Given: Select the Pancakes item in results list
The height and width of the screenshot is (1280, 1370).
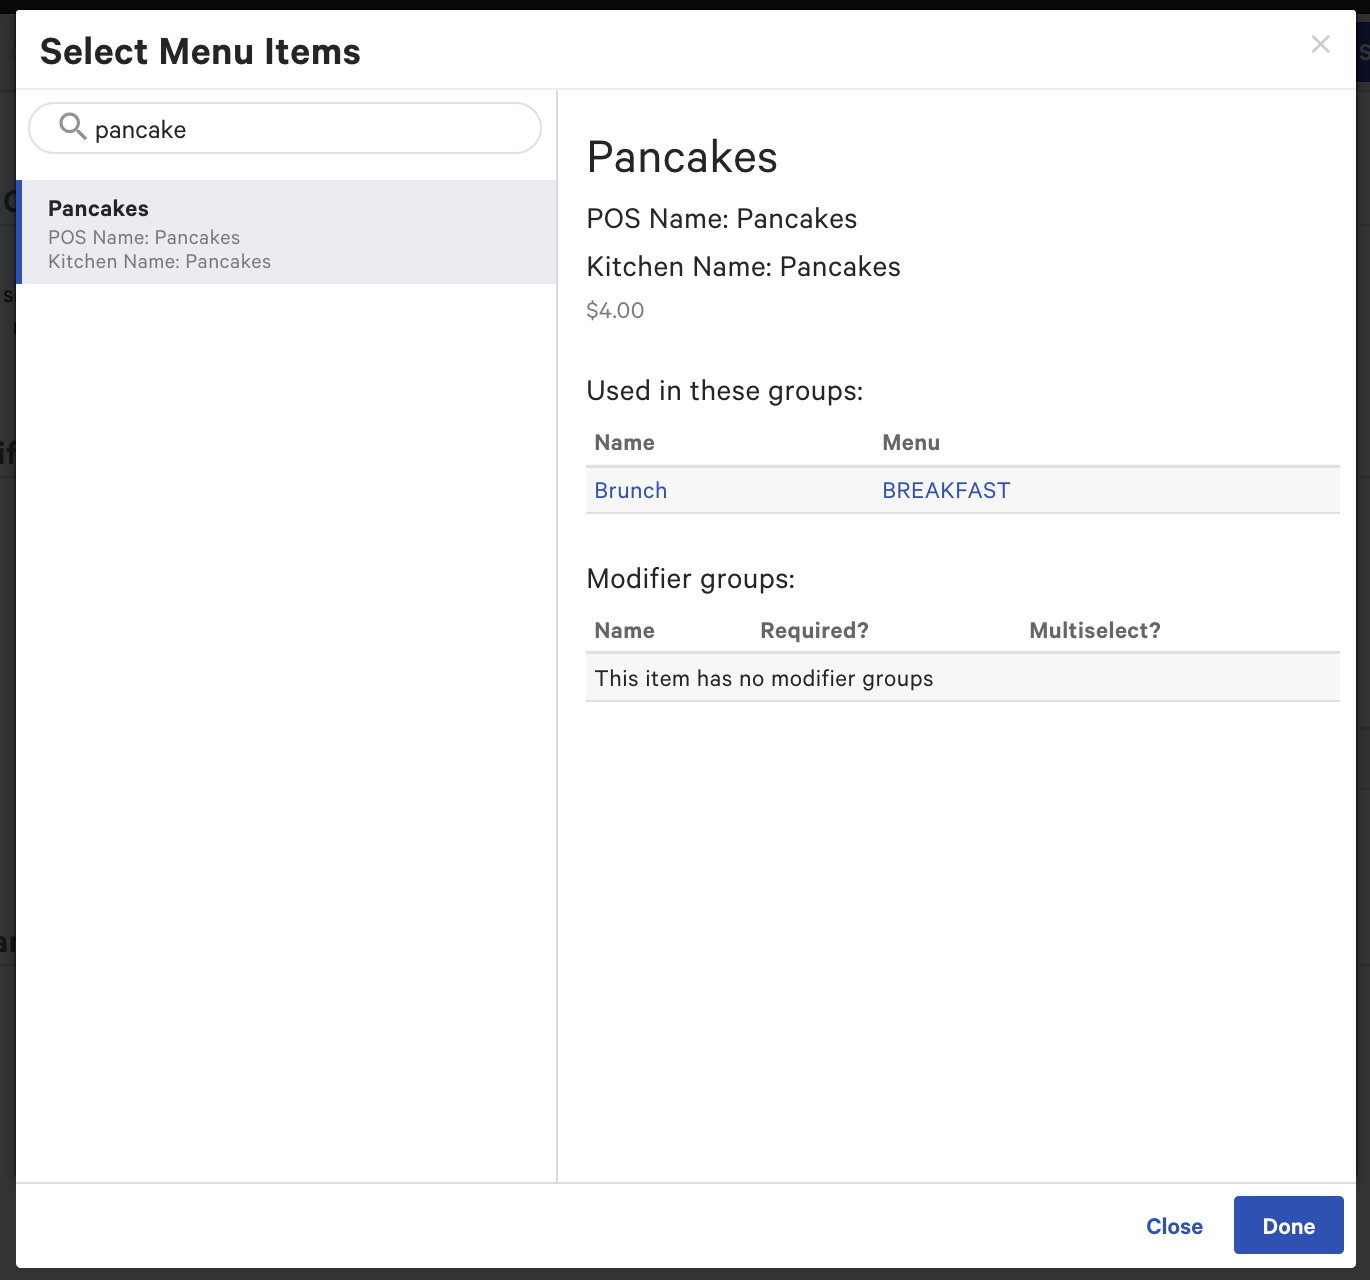Looking at the screenshot, I should pos(286,233).
